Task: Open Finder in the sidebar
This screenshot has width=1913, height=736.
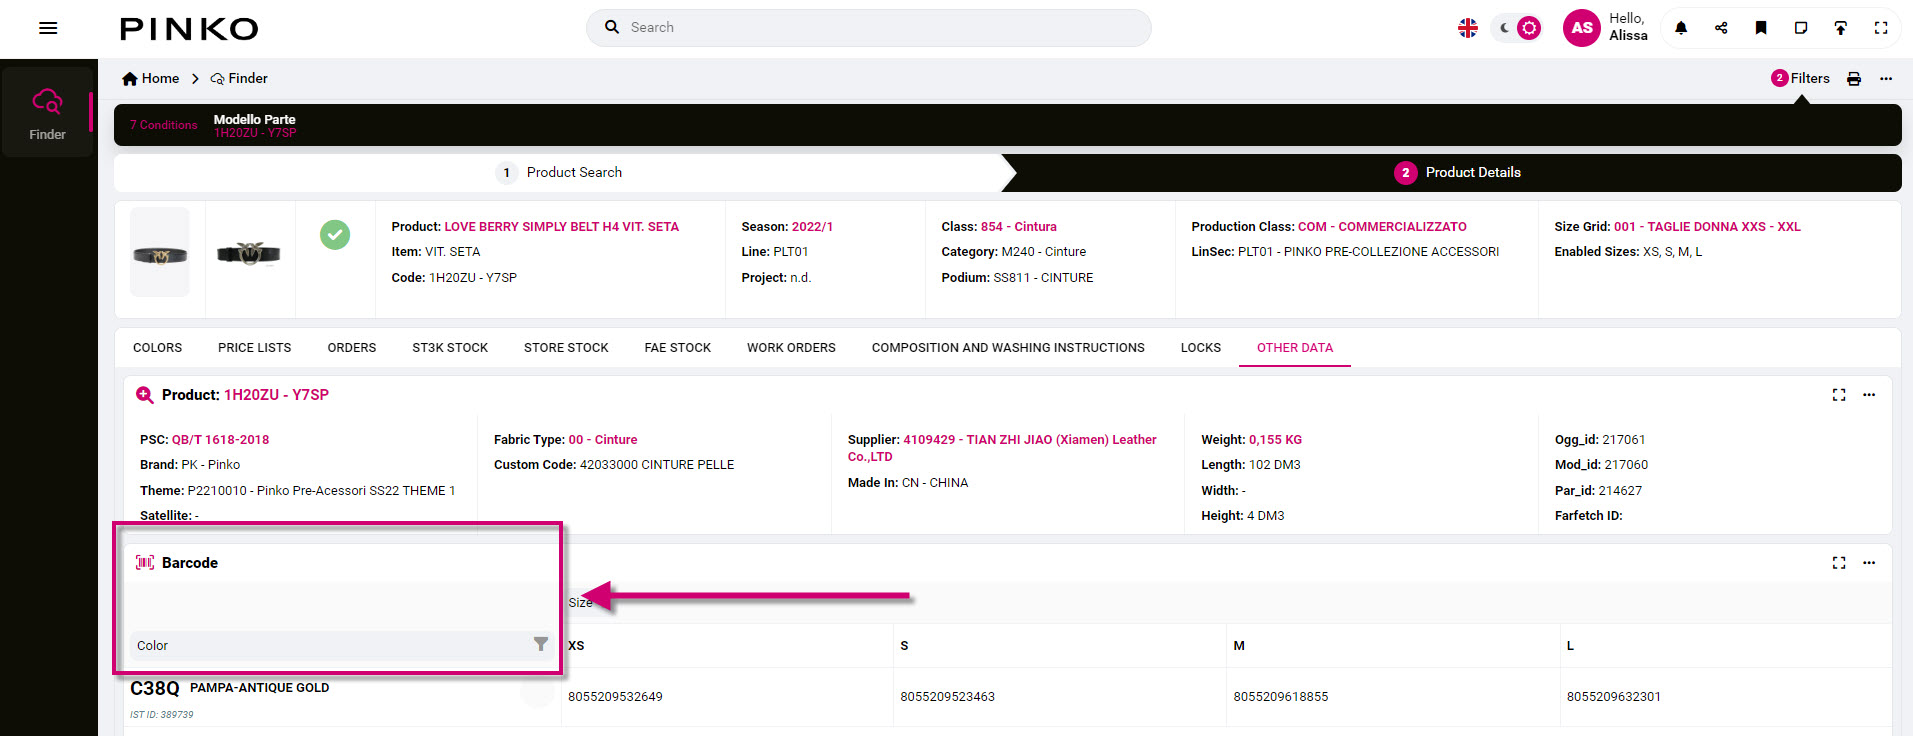Action: [x=47, y=112]
